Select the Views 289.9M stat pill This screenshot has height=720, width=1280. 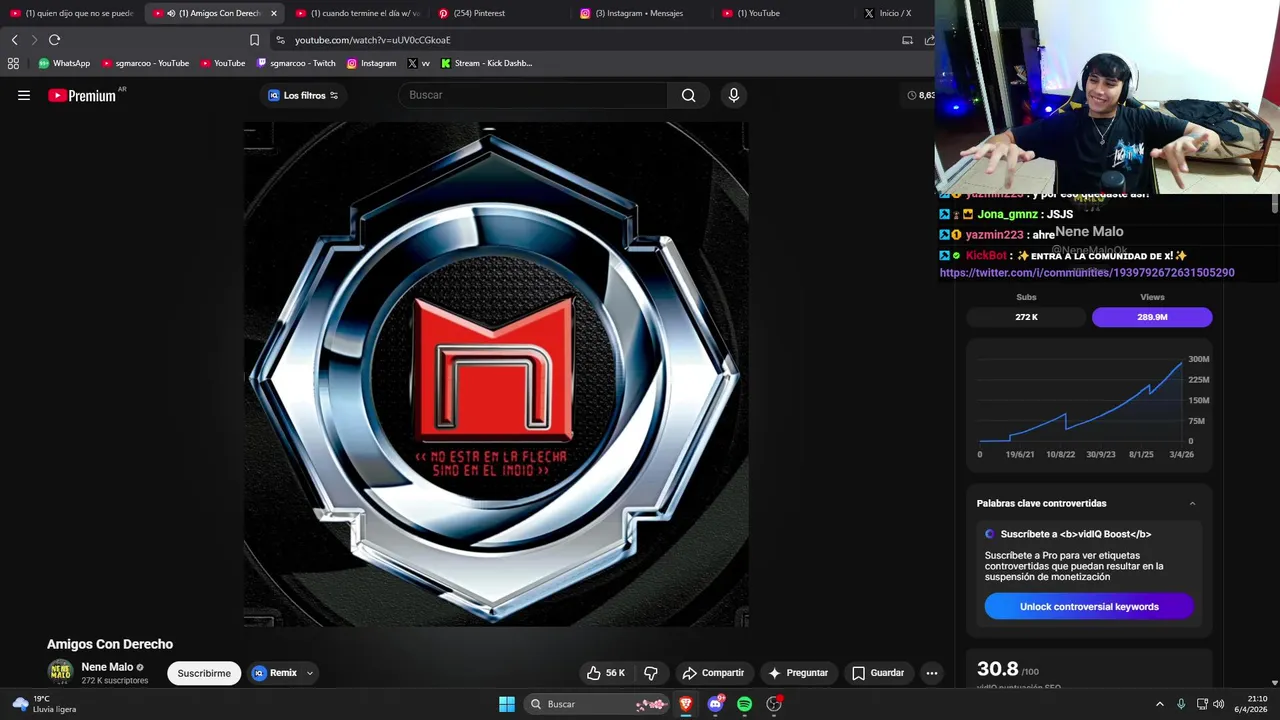point(1152,317)
